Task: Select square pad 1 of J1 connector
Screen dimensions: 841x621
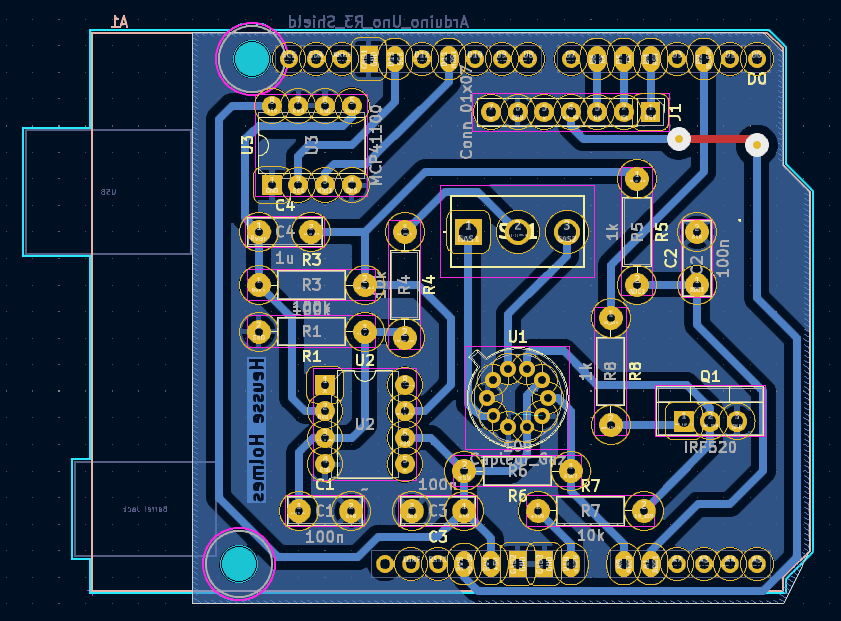Action: tap(651, 112)
